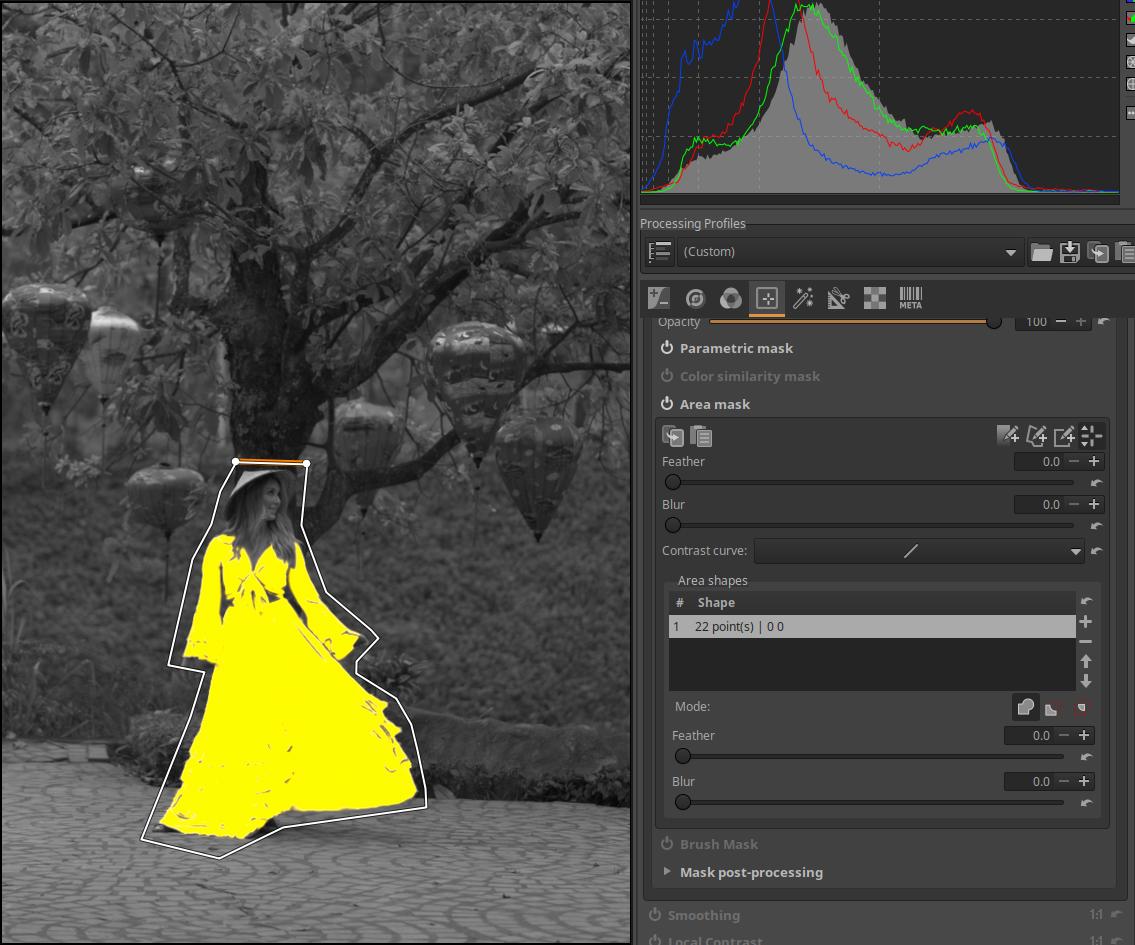Screen dimensions: 1135x945
Task: Click the add polygon shape icon
Action: (1036, 435)
